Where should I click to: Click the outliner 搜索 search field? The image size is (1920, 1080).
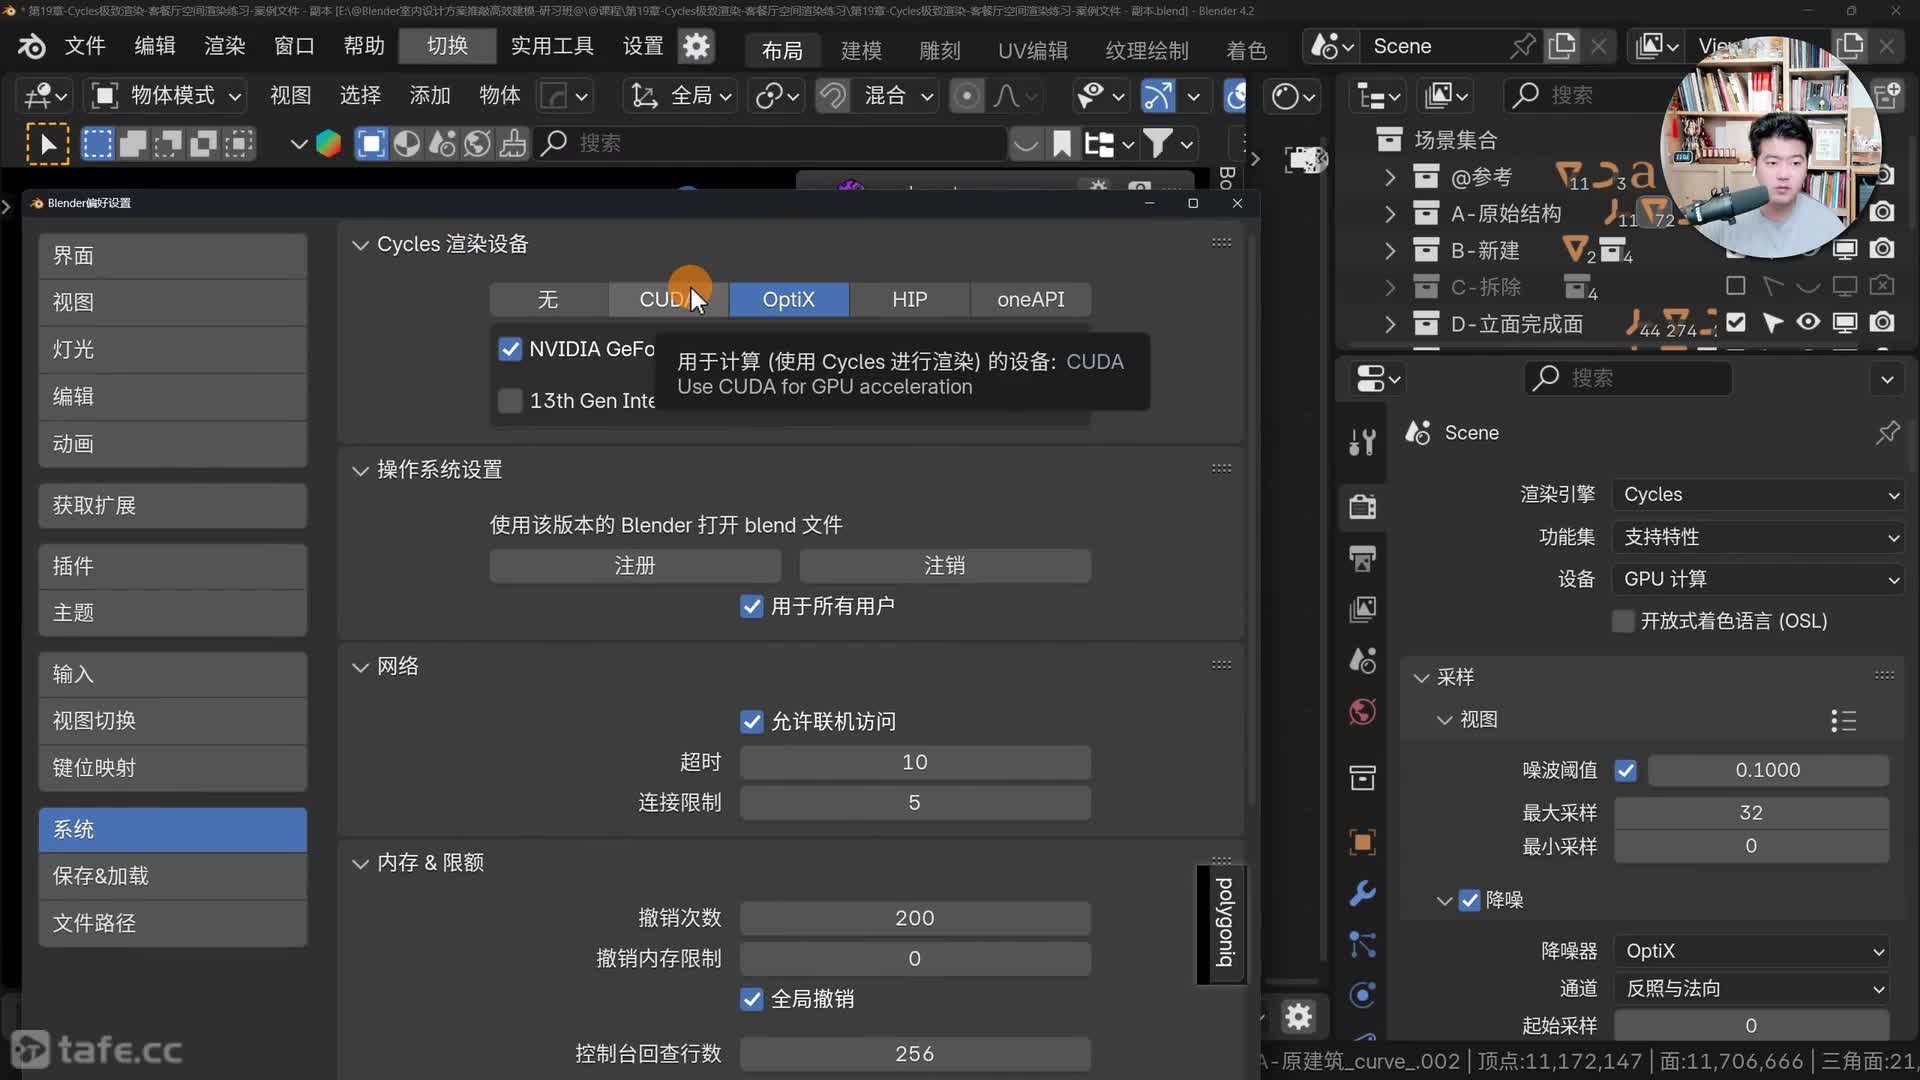point(1590,96)
